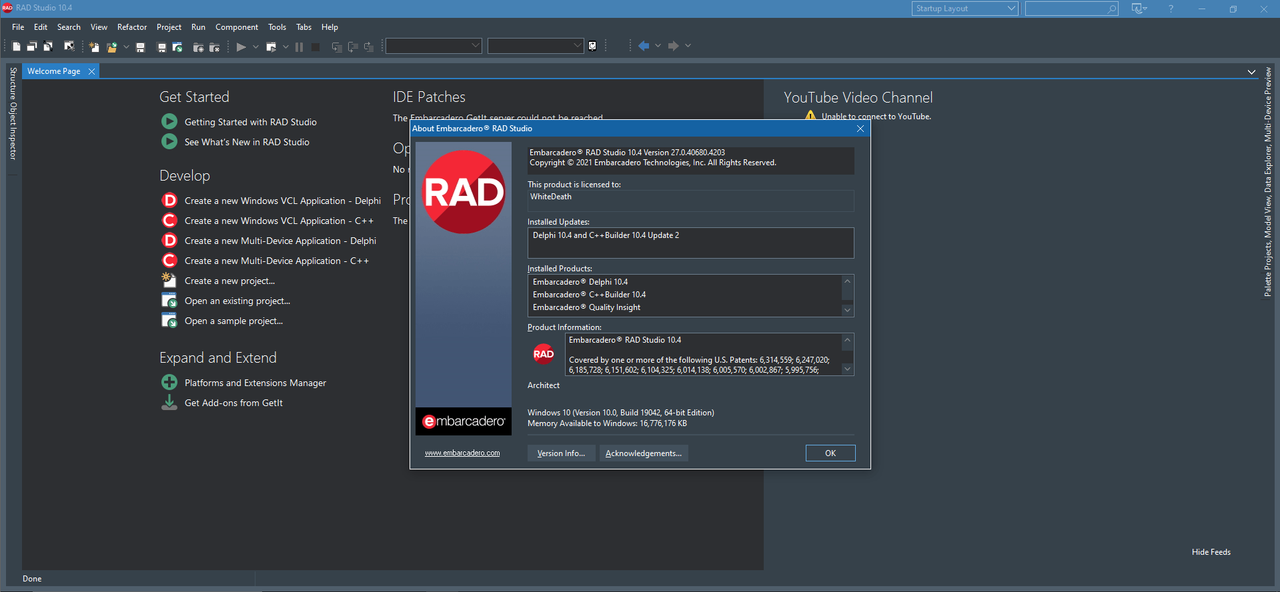Image resolution: width=1280 pixels, height=592 pixels.
Task: Click the Help question mark in the title bar
Action: pyautogui.click(x=1171, y=9)
